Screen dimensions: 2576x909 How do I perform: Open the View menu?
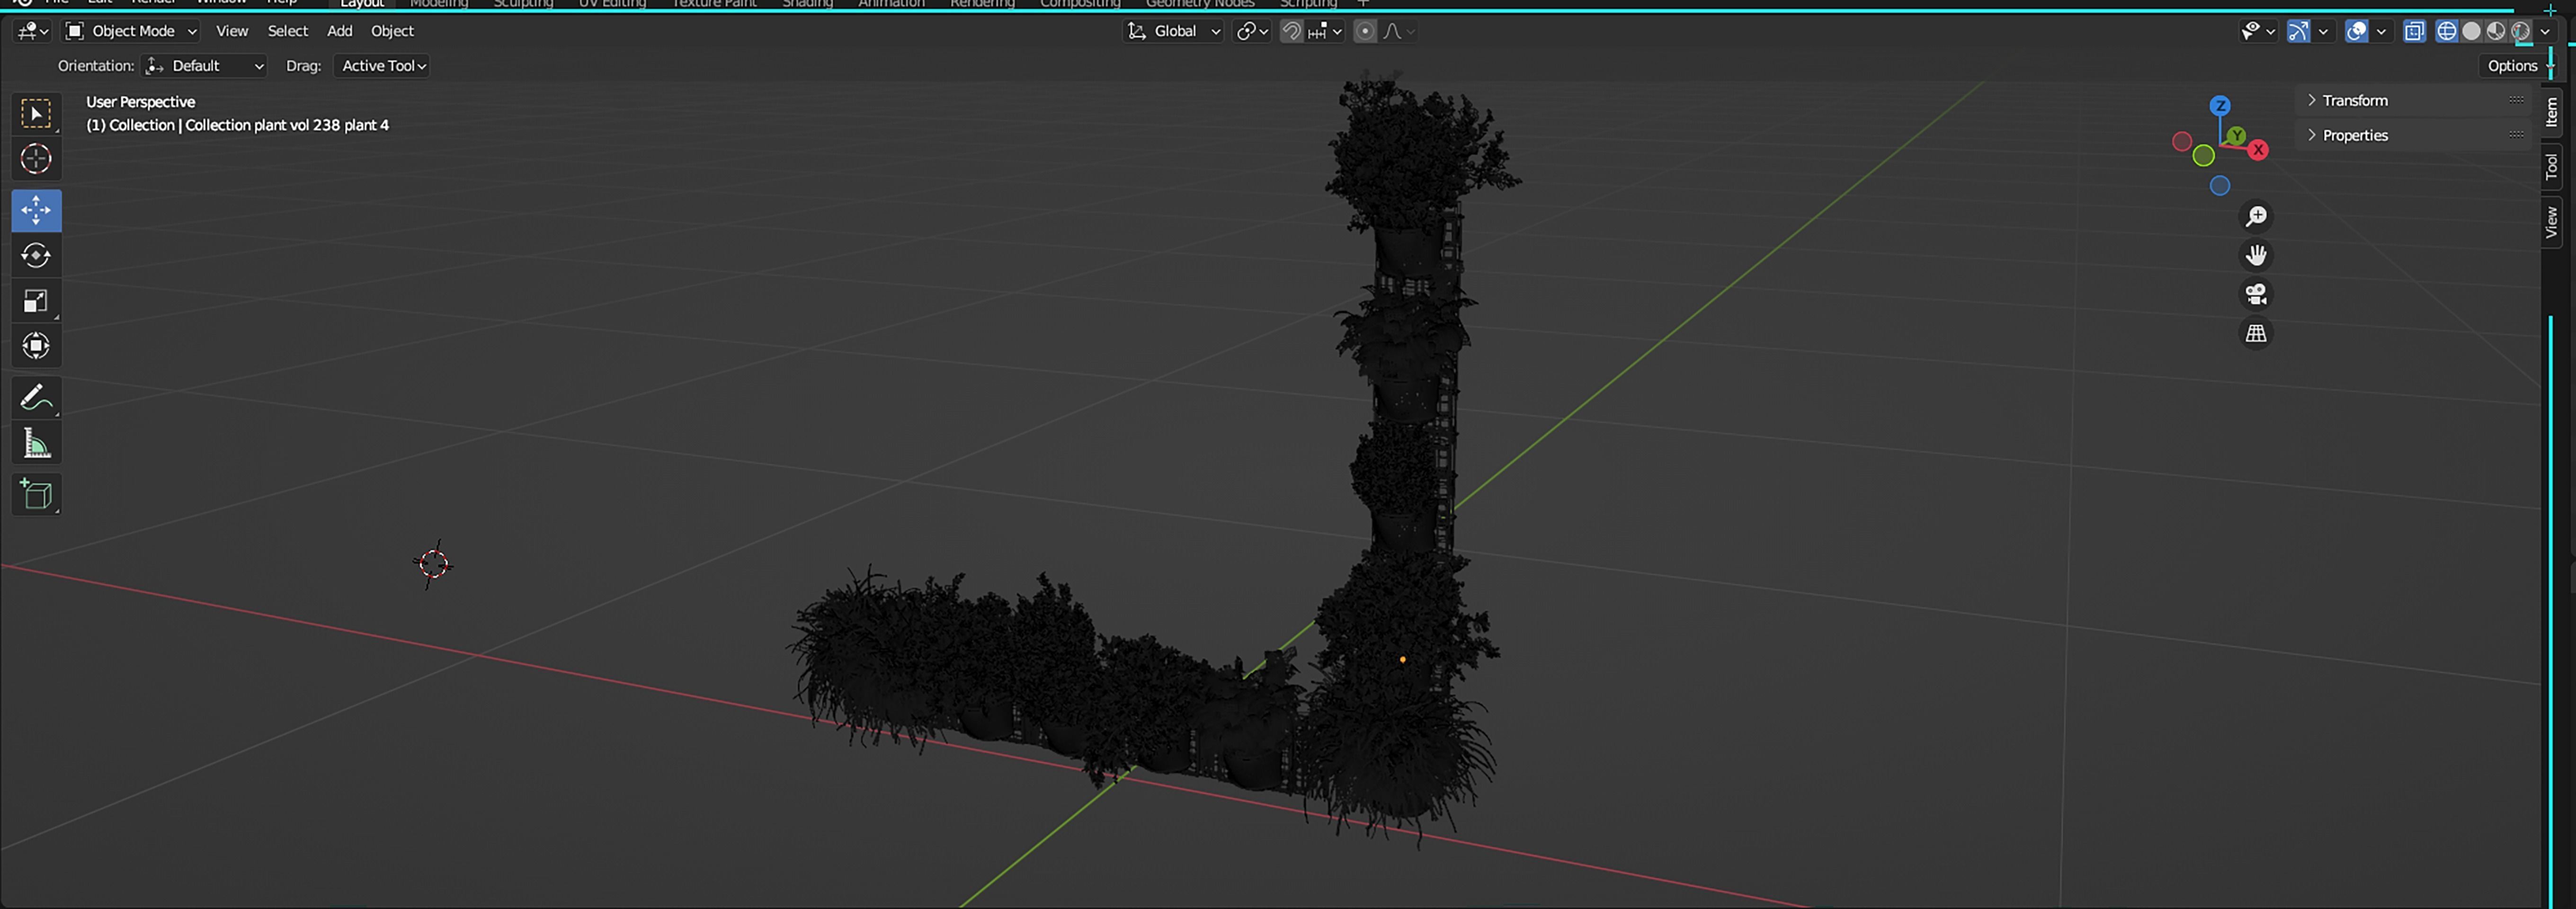(232, 31)
